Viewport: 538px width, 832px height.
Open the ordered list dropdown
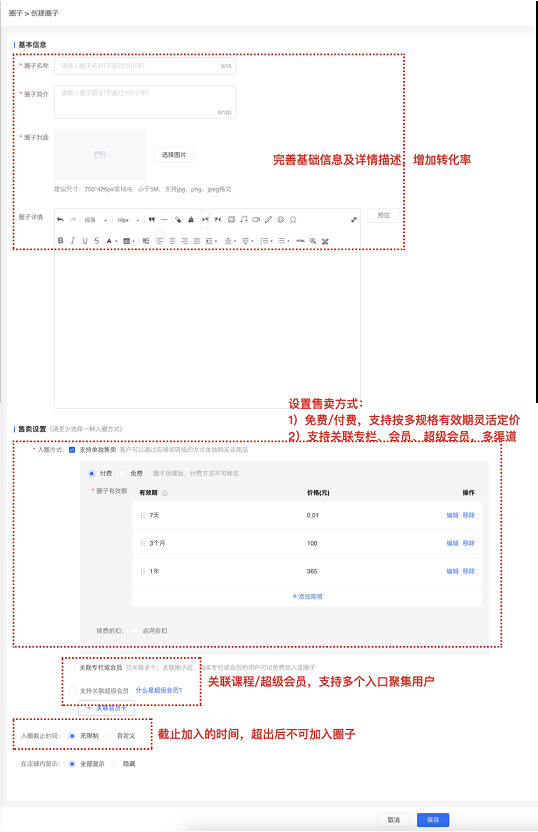(x=266, y=241)
